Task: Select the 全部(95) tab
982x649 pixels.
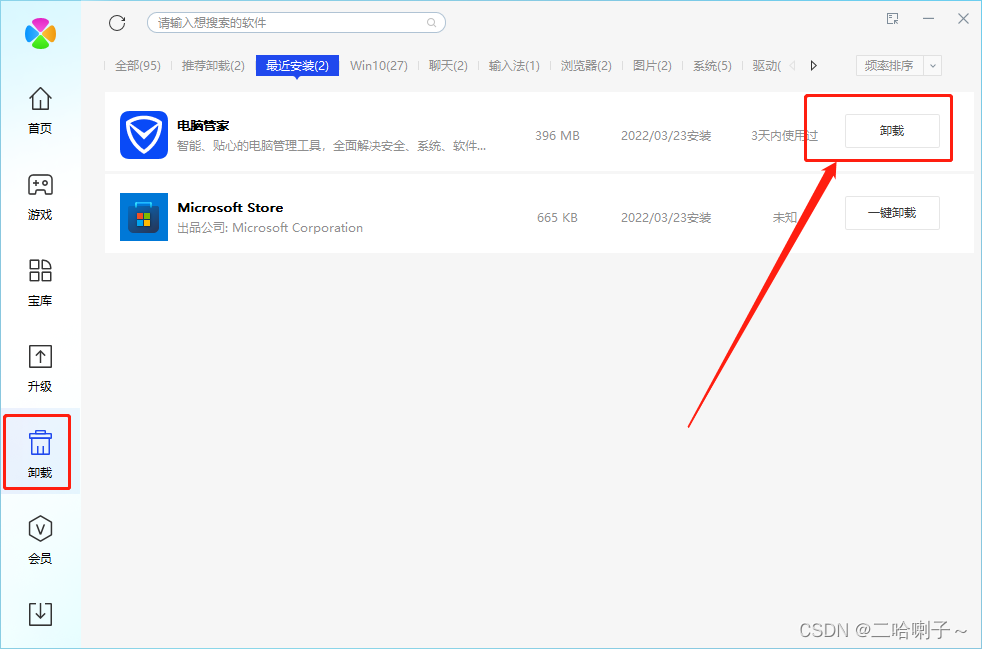Action: point(138,66)
